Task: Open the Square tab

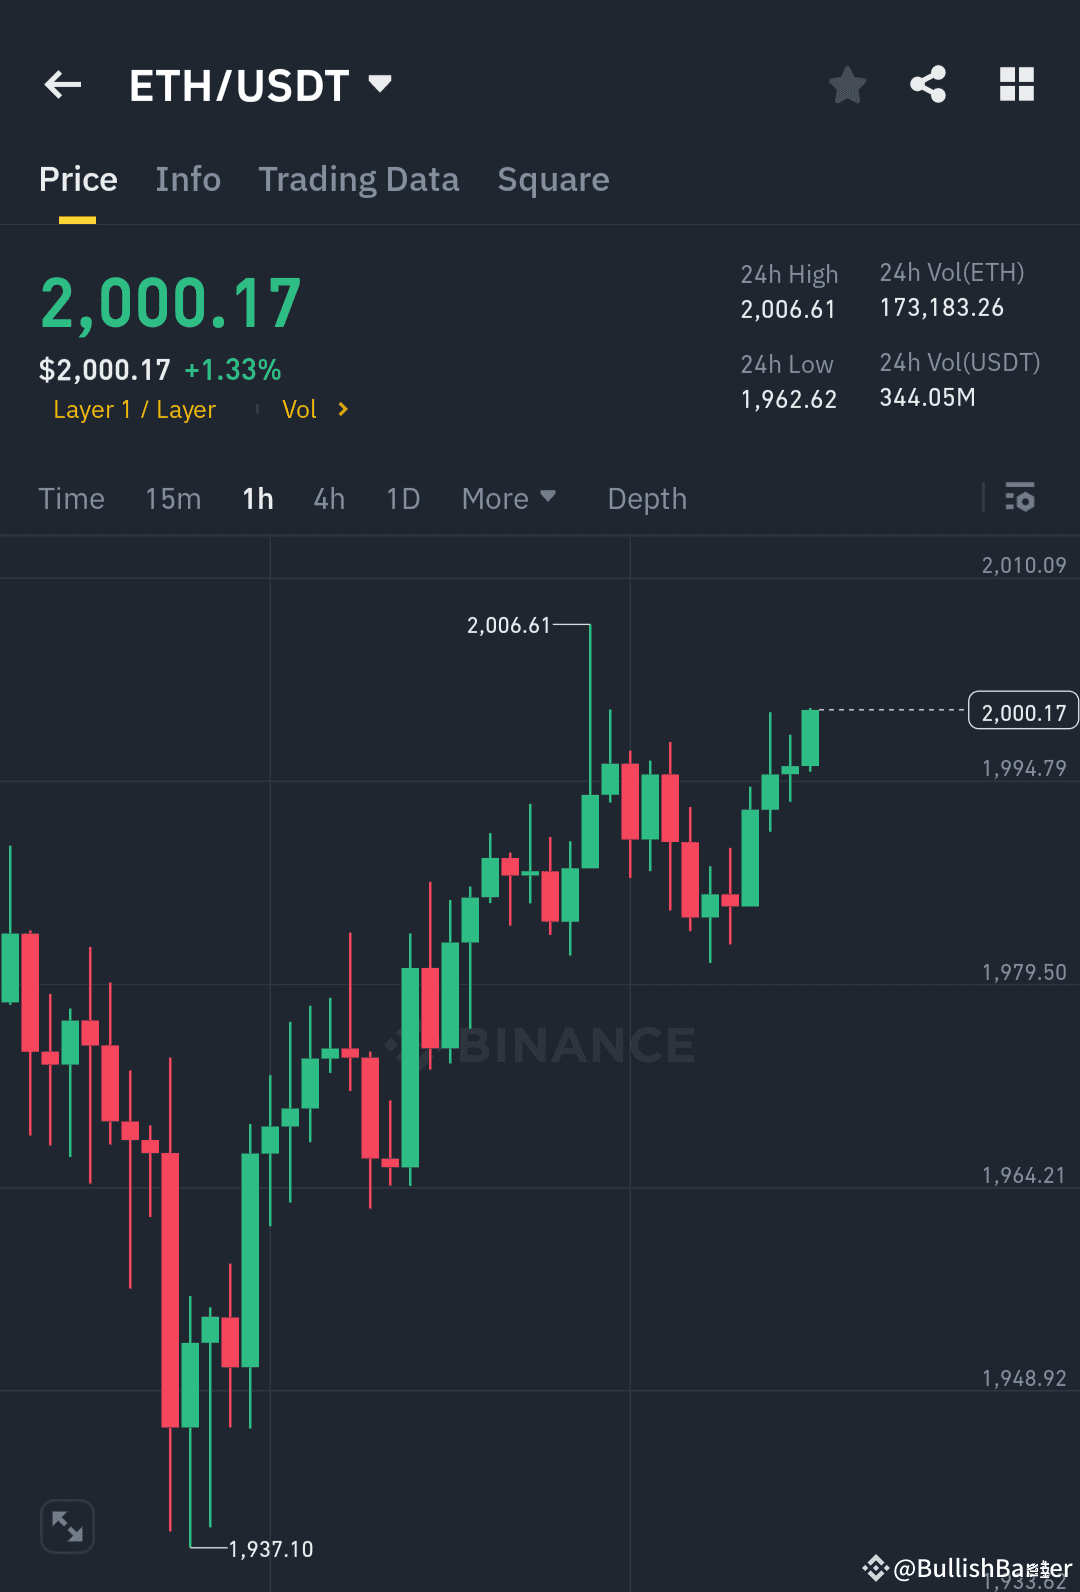Action: coord(553,180)
